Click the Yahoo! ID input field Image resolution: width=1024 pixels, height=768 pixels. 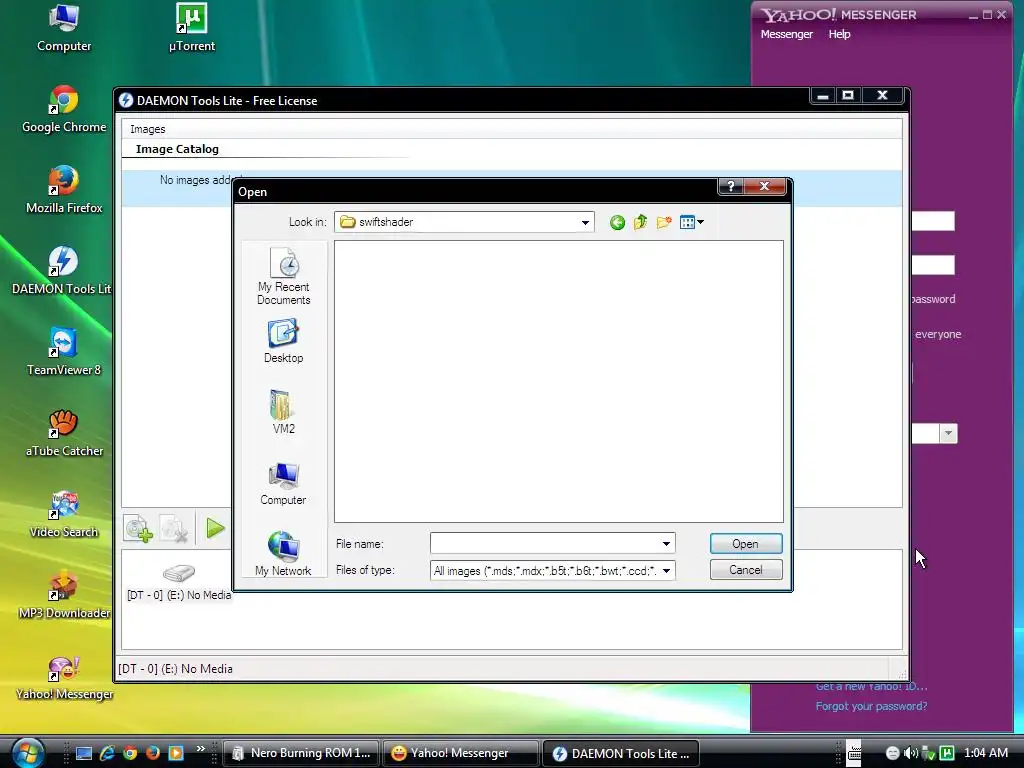pyautogui.click(x=933, y=221)
